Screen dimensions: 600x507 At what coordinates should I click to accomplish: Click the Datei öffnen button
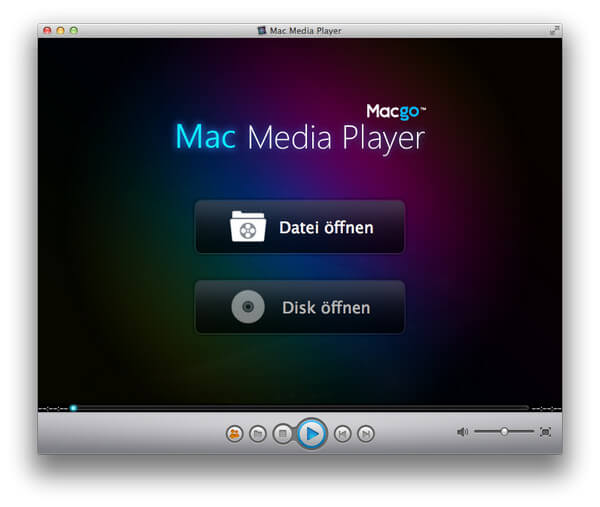click(300, 227)
